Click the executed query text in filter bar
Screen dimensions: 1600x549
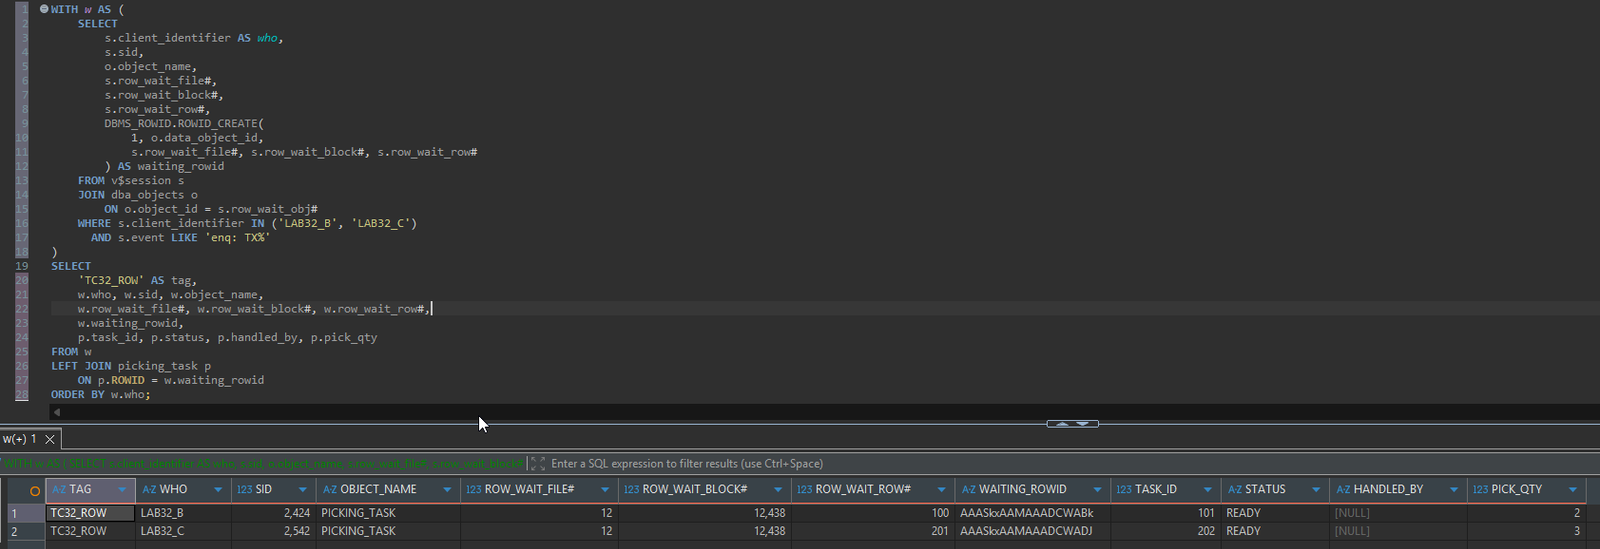(262, 463)
